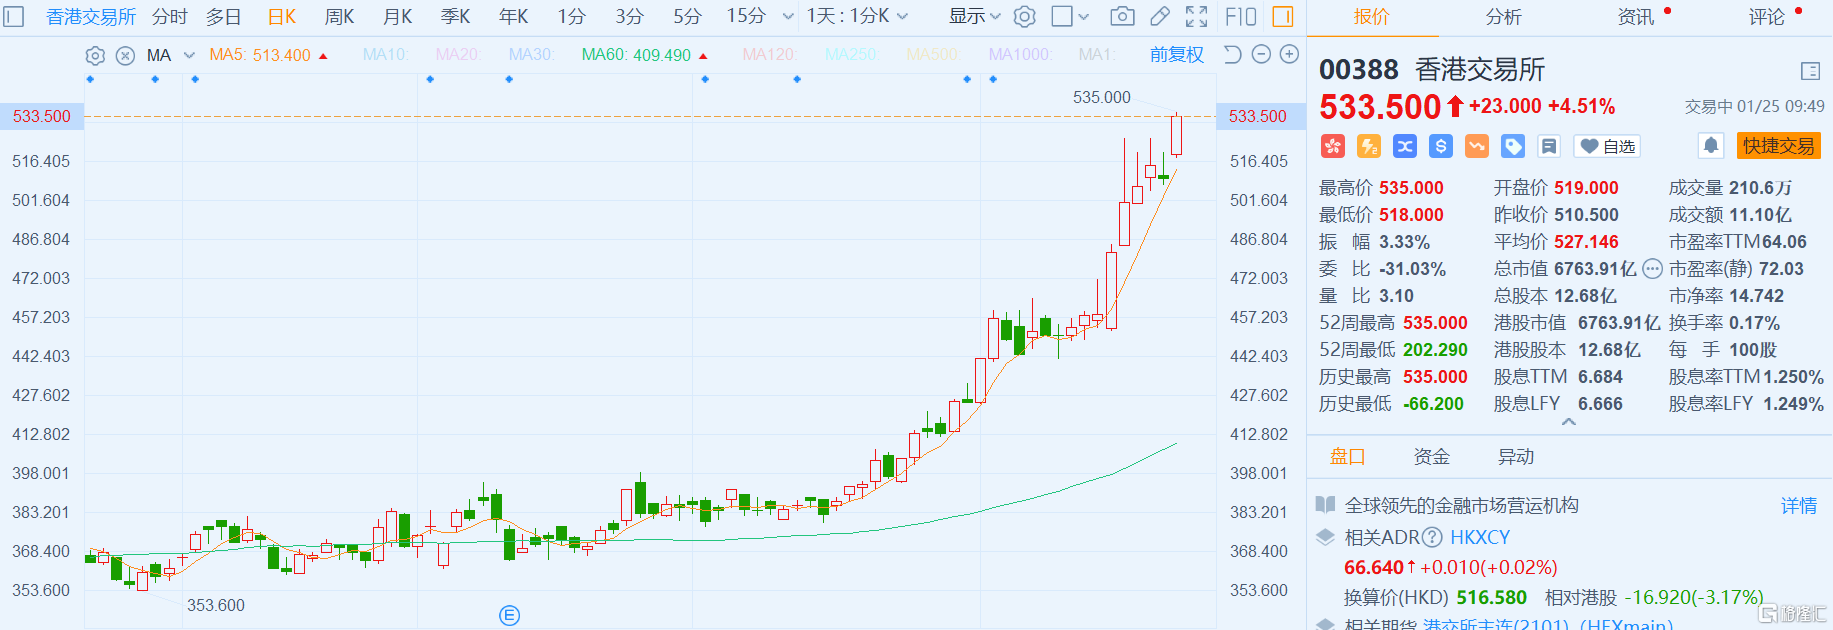The image size is (1833, 630).
Task: Open the window layout square dropdown
Action: pyautogui.click(x=1070, y=16)
